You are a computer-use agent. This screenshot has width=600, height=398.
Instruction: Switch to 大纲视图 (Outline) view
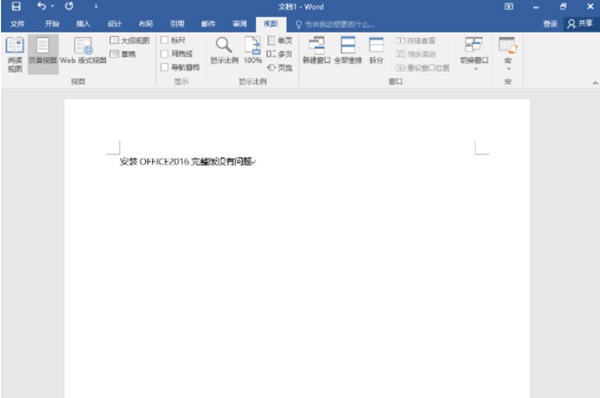point(129,41)
